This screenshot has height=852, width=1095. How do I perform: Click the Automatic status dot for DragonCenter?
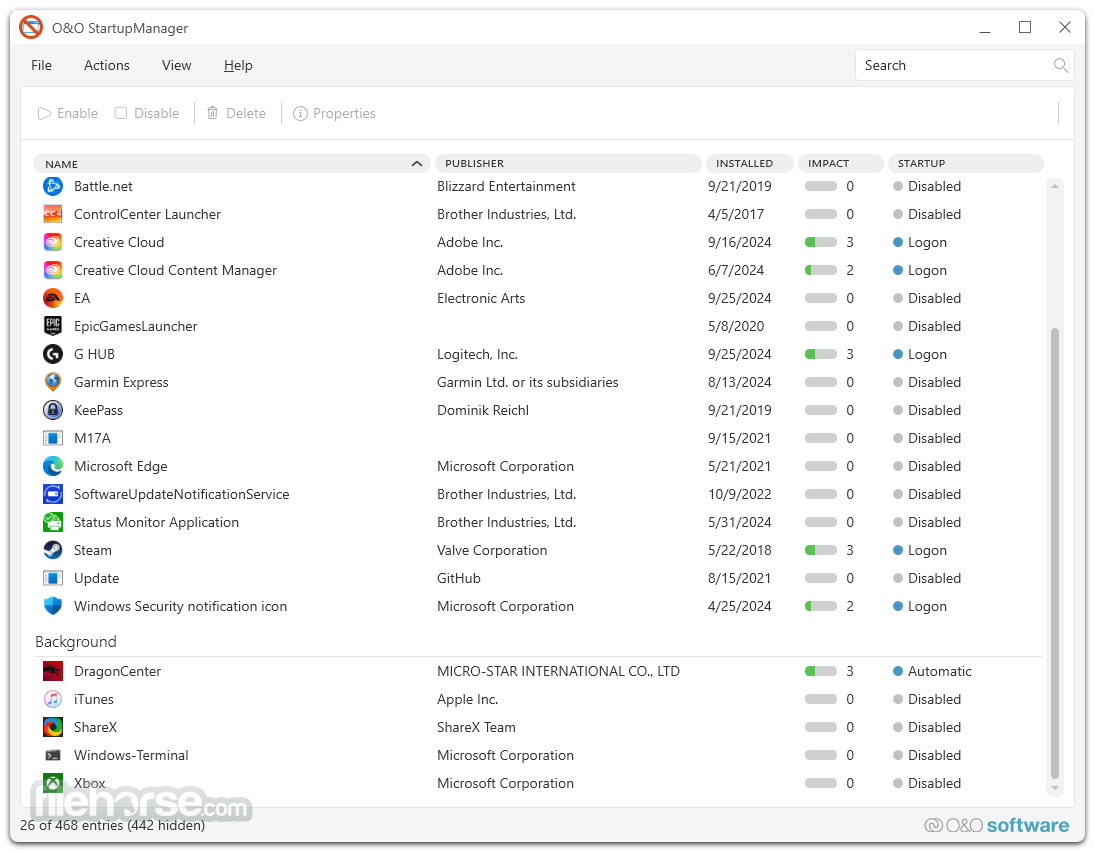(x=898, y=672)
